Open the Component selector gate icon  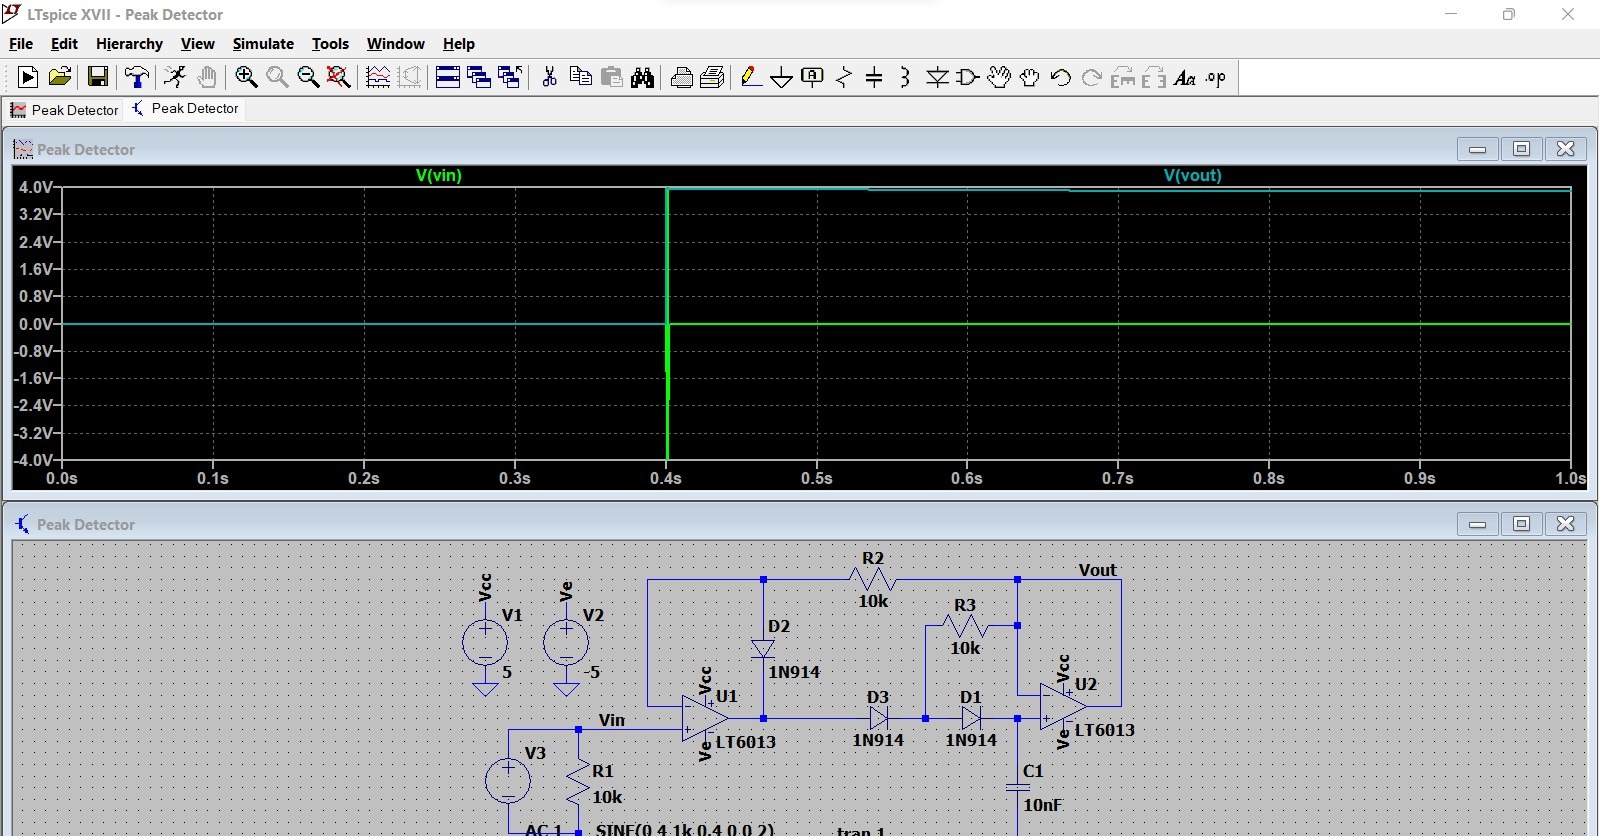point(967,77)
